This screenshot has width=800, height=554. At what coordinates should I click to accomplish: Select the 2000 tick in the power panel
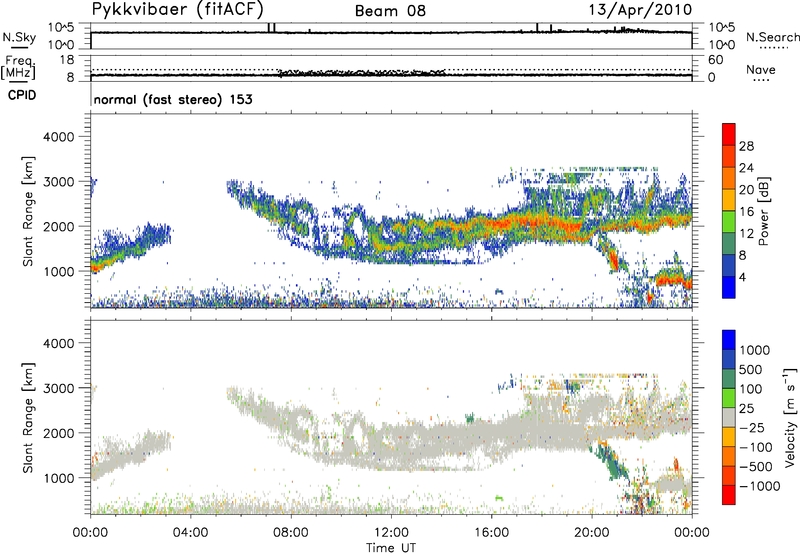[58, 226]
